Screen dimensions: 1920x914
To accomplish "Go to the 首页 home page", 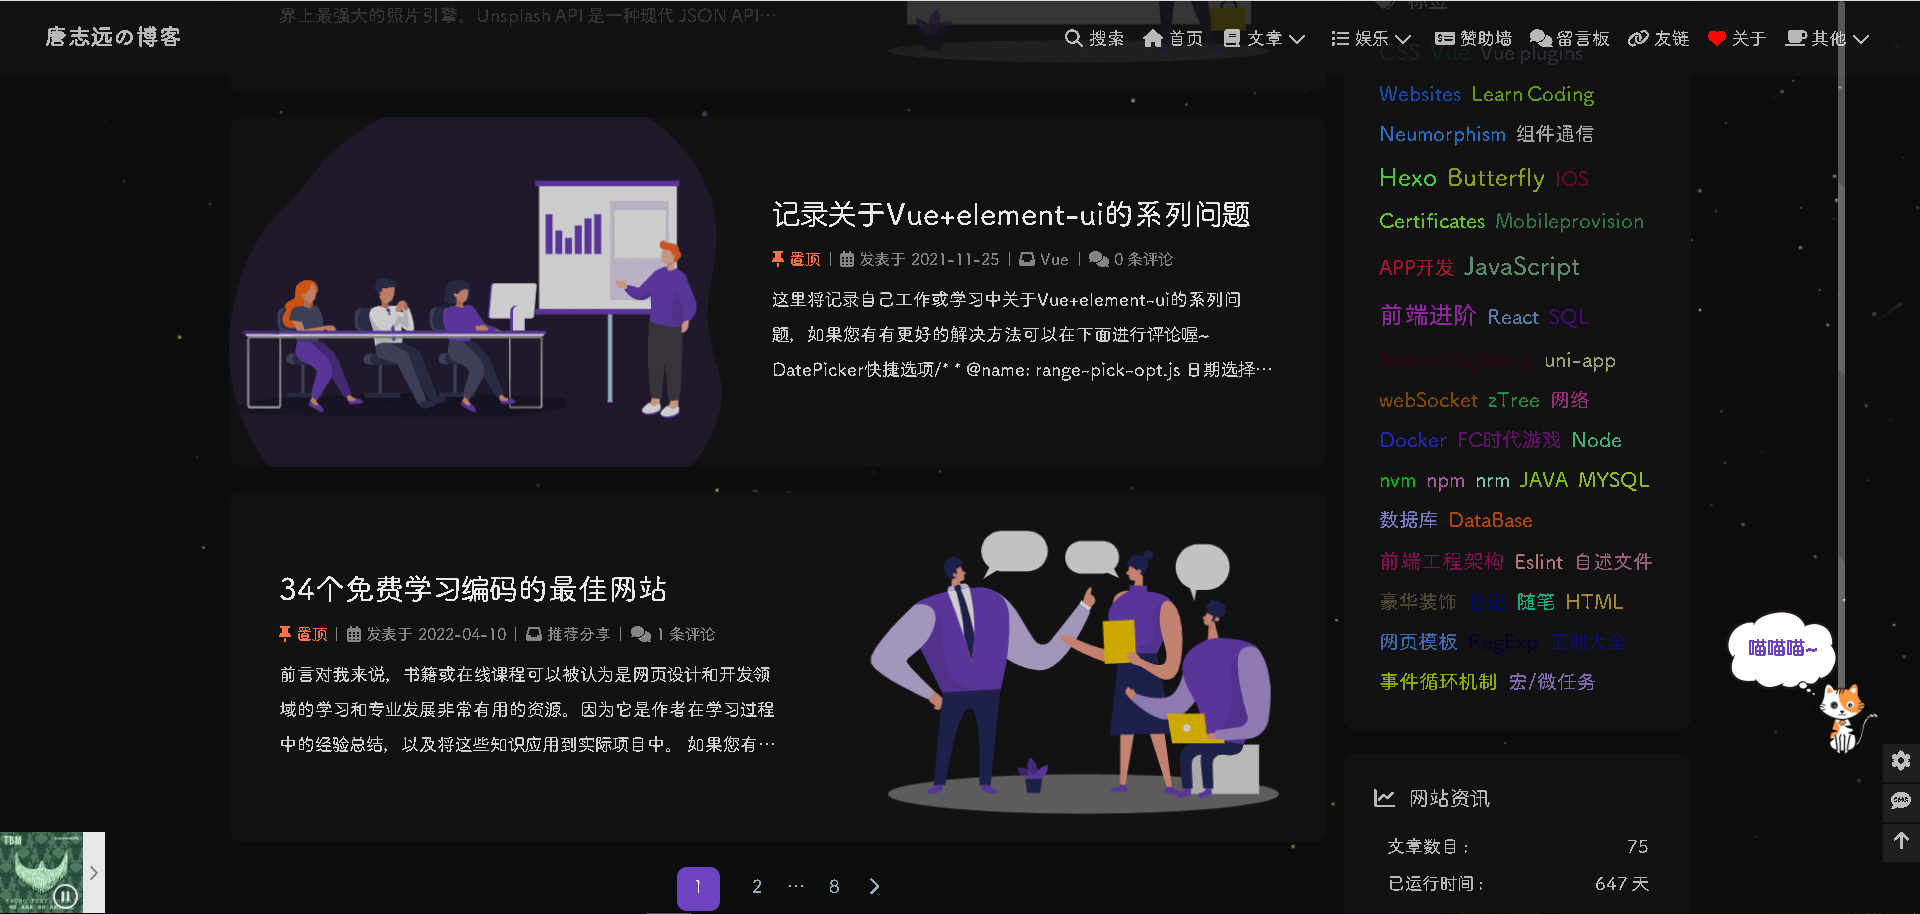I will click(1173, 38).
